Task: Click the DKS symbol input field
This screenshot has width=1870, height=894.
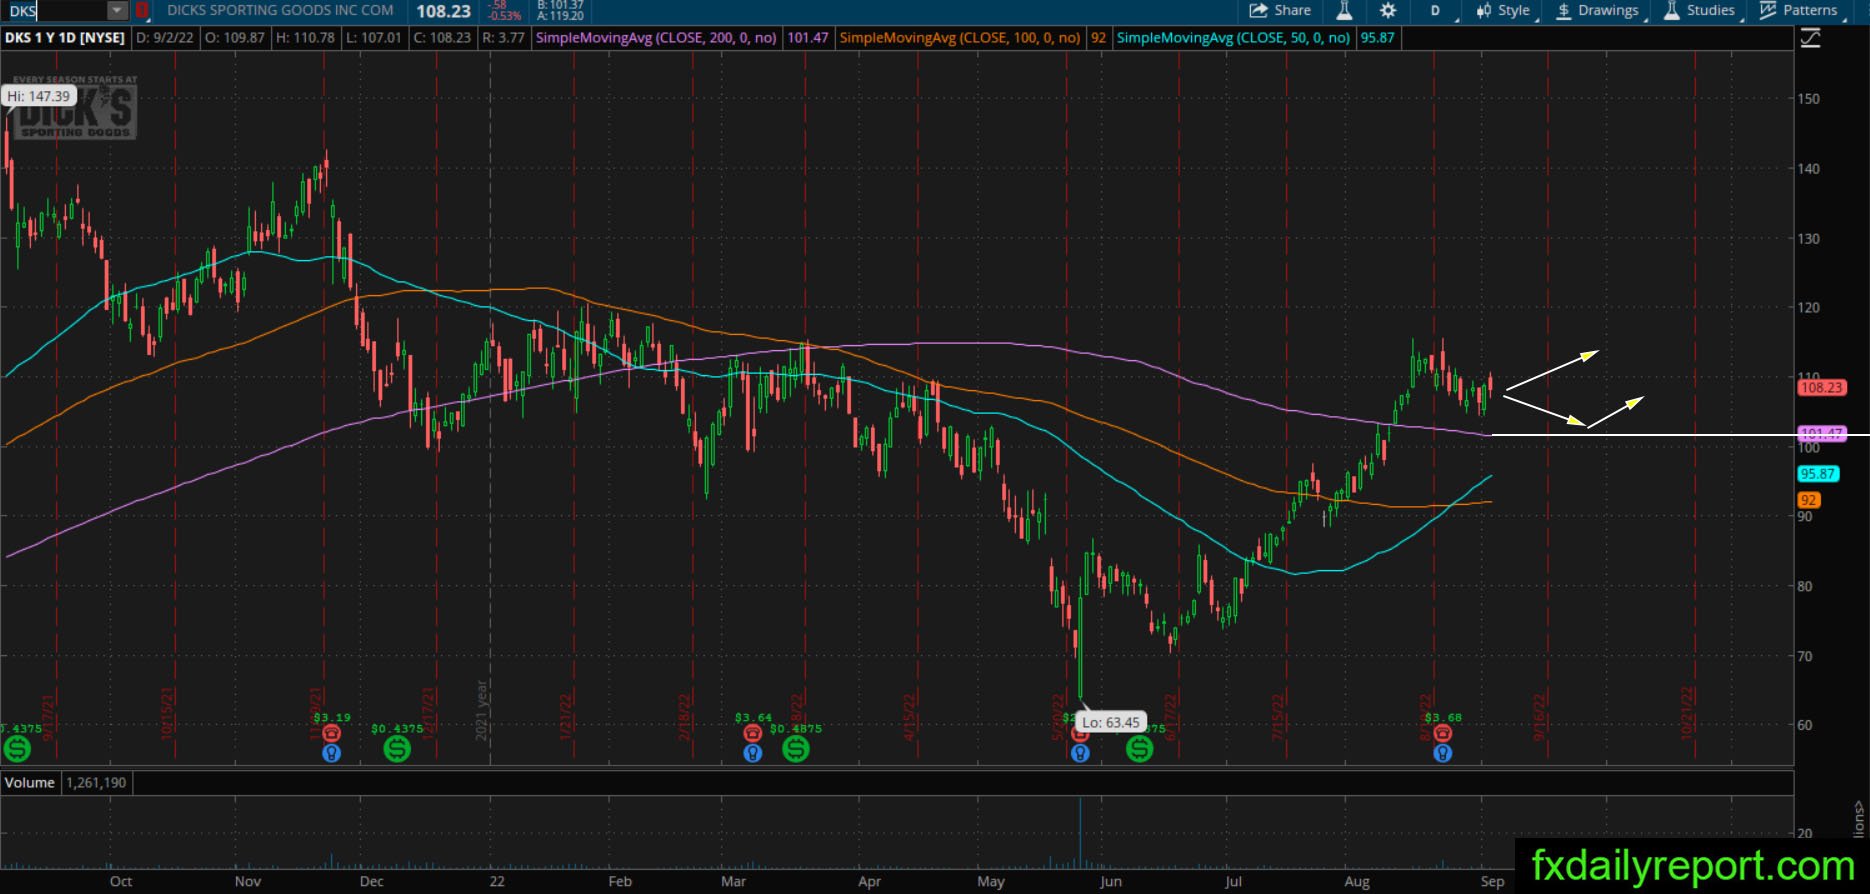Action: [54, 11]
